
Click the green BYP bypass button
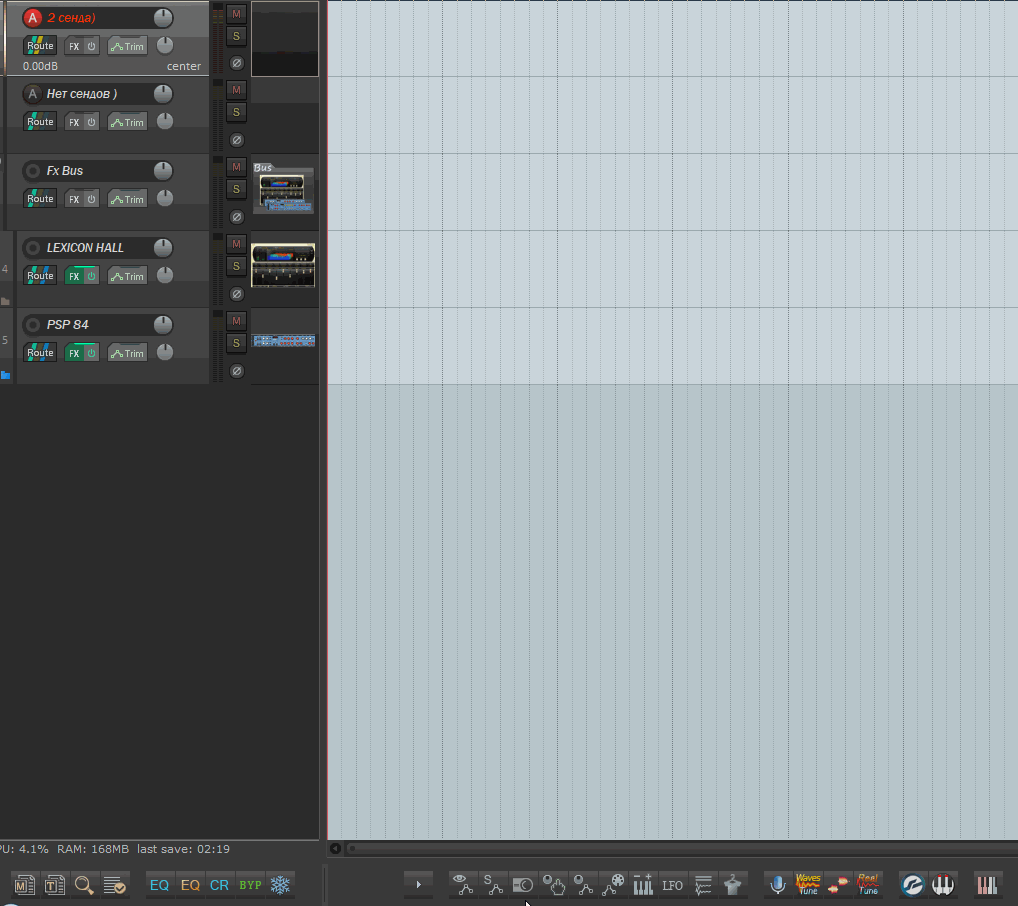250,885
